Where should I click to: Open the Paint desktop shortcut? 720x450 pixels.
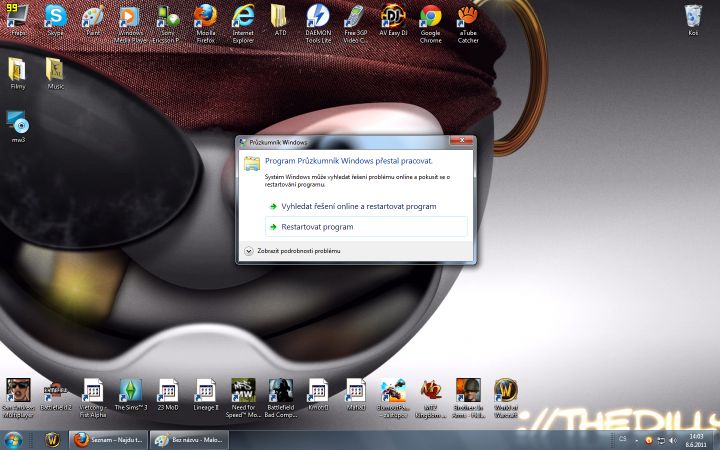(93, 21)
